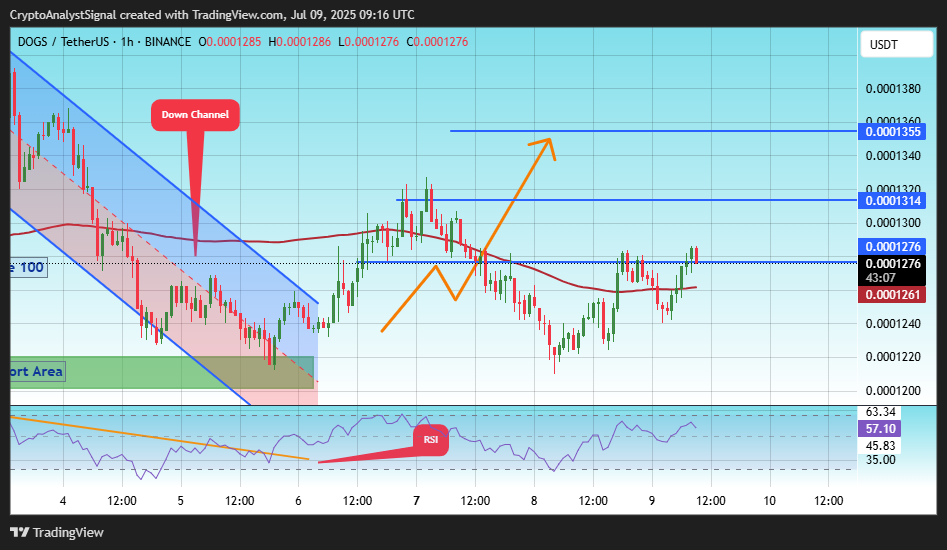
Task: Click the 35.00 RSI level label
Action: [881, 459]
